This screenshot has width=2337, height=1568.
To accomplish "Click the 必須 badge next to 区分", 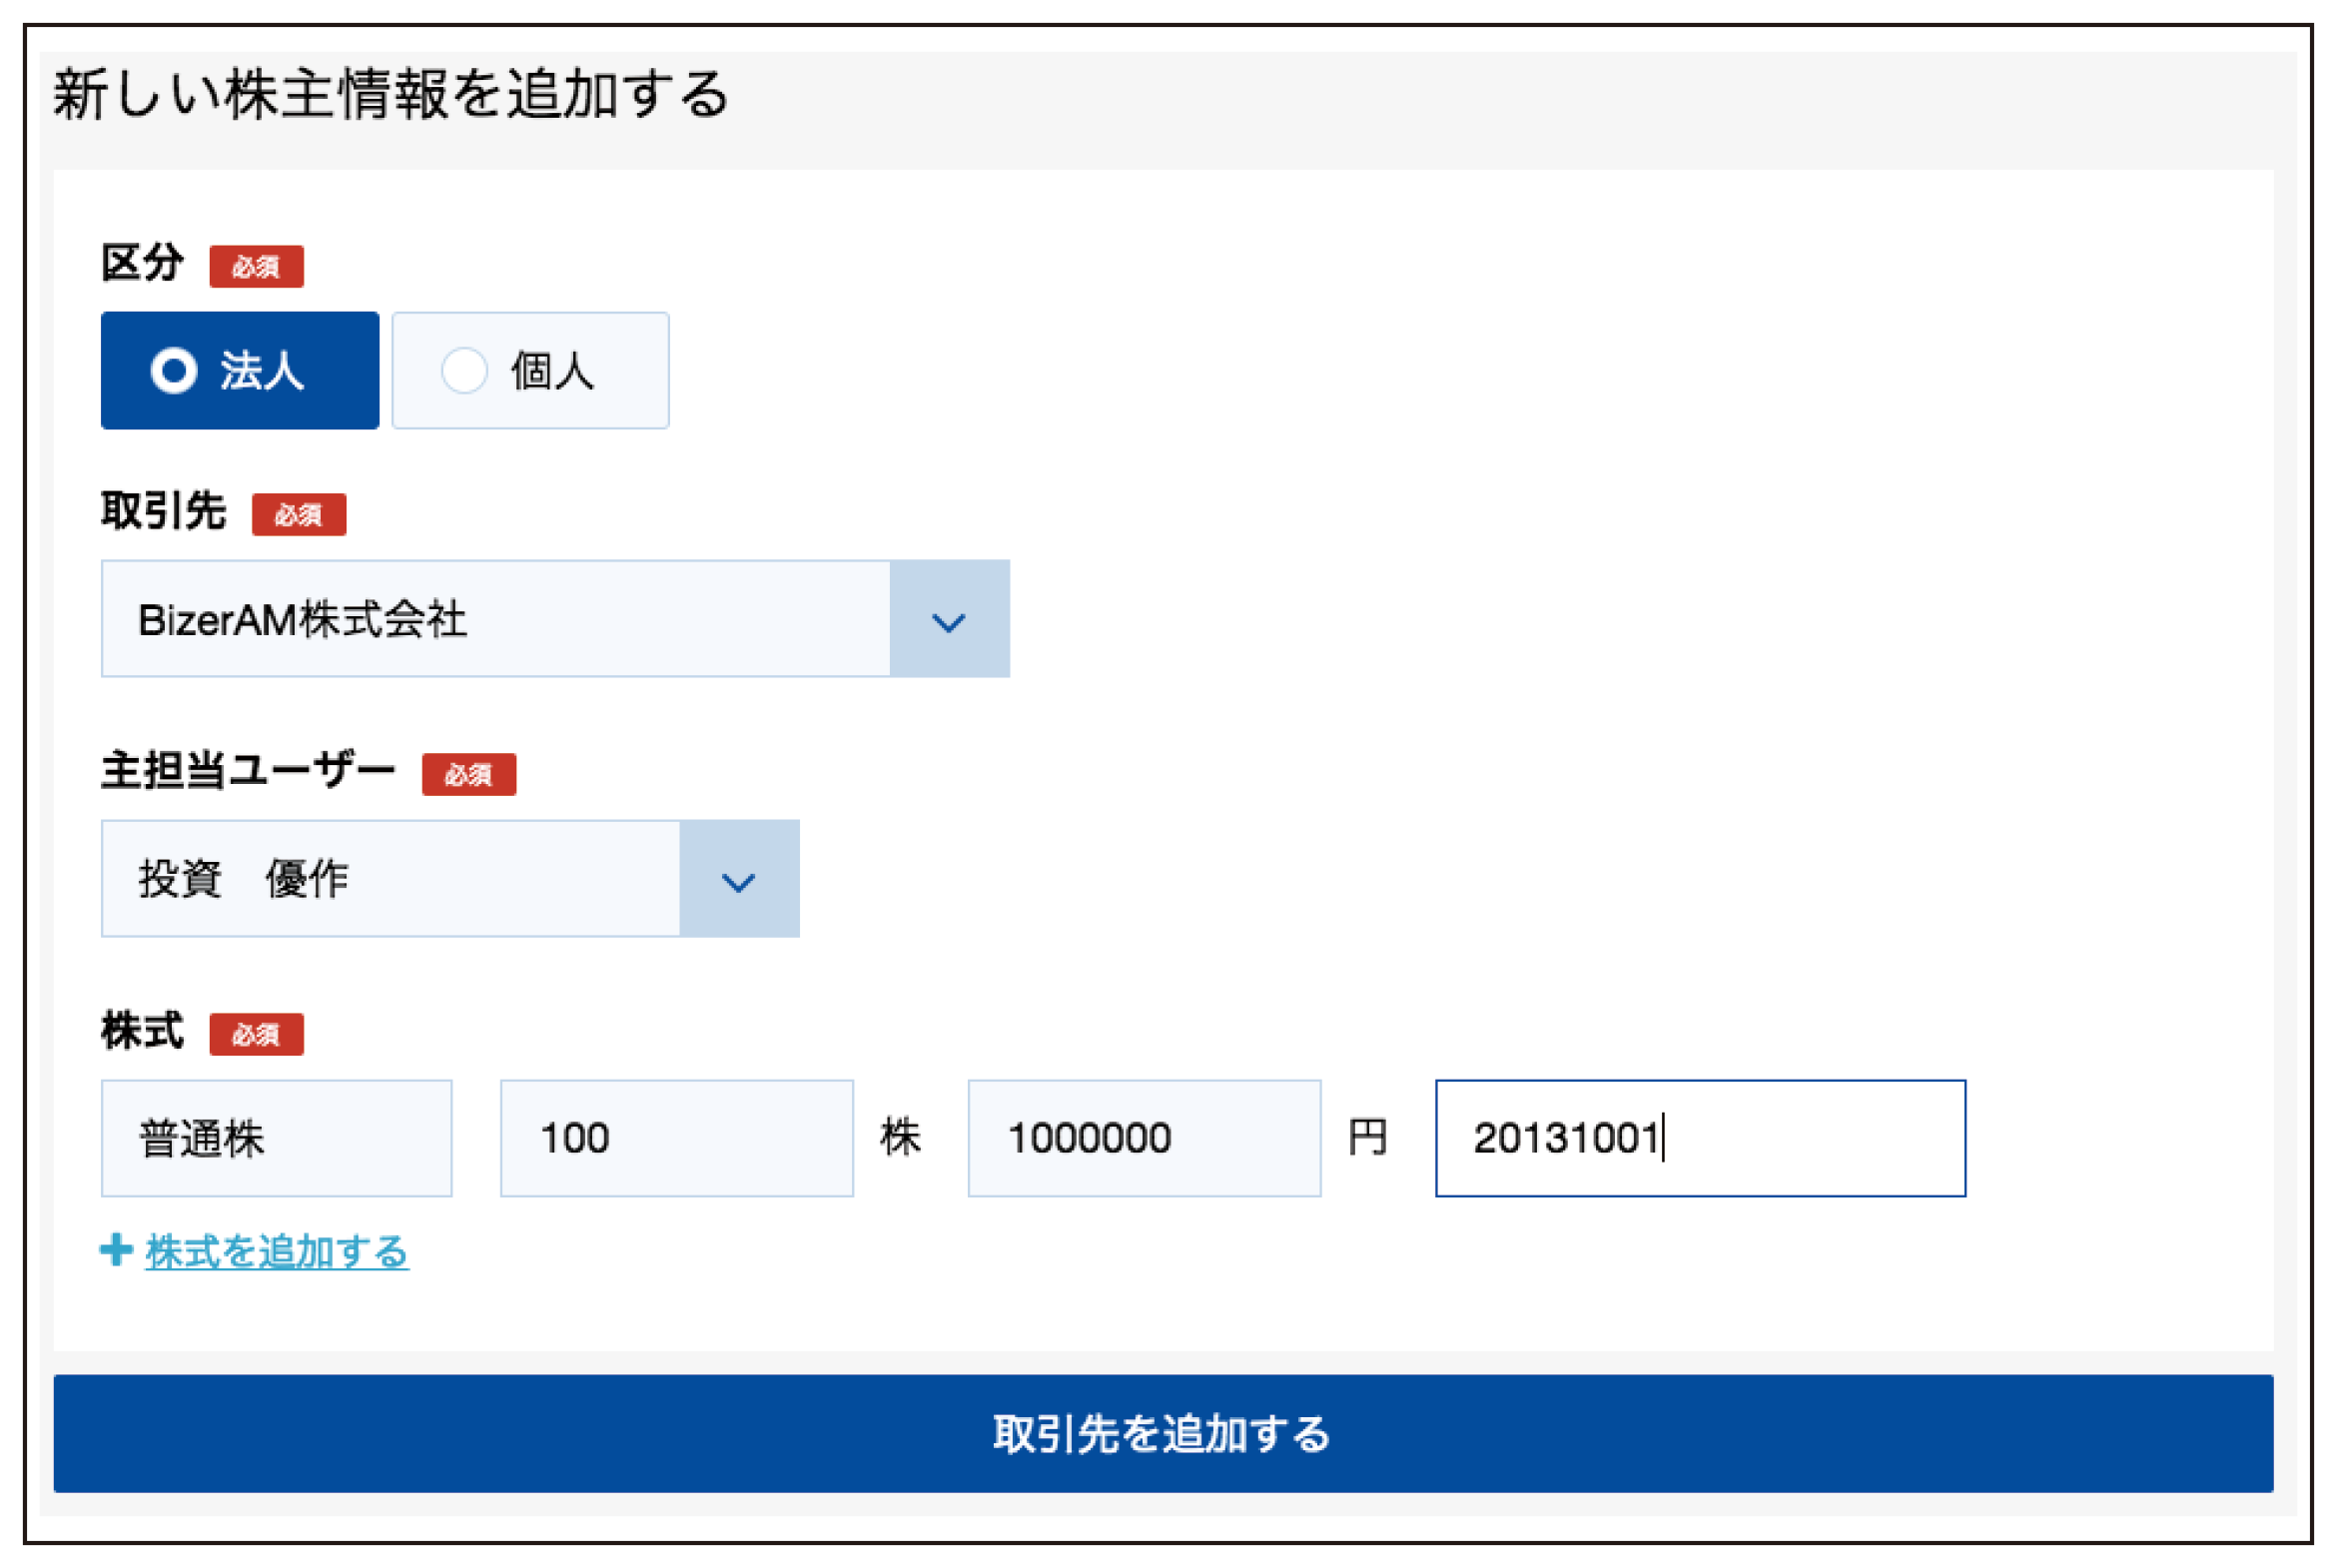I will pyautogui.click(x=257, y=267).
